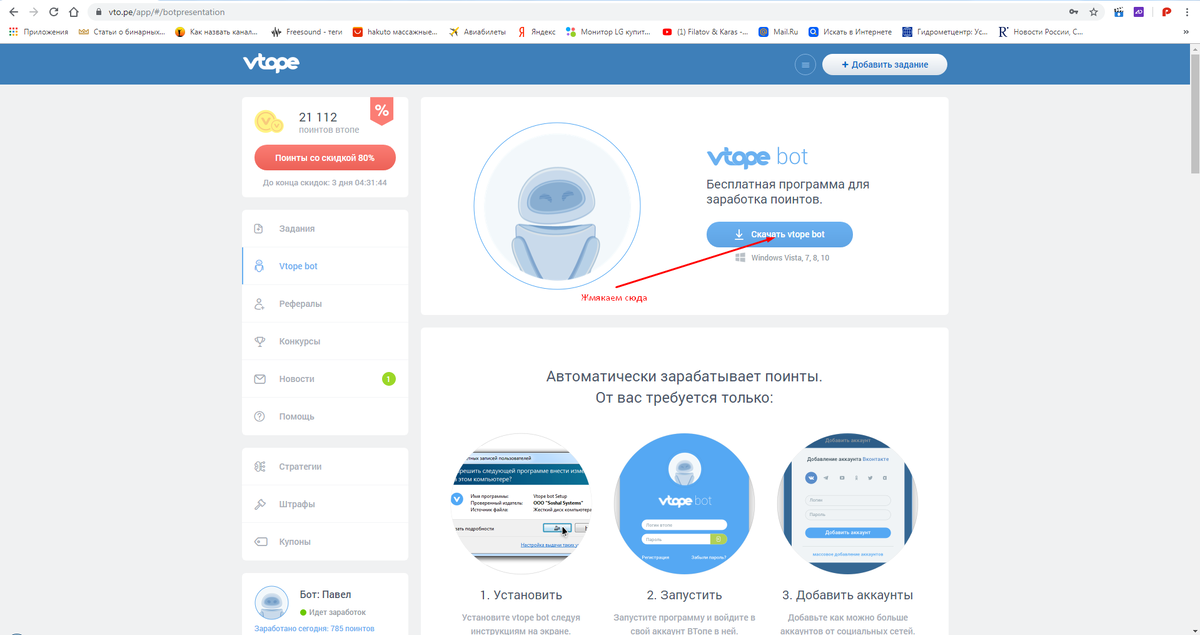Open the Гидрометцентр bookmark
The height and width of the screenshot is (635, 1200).
[944, 32]
